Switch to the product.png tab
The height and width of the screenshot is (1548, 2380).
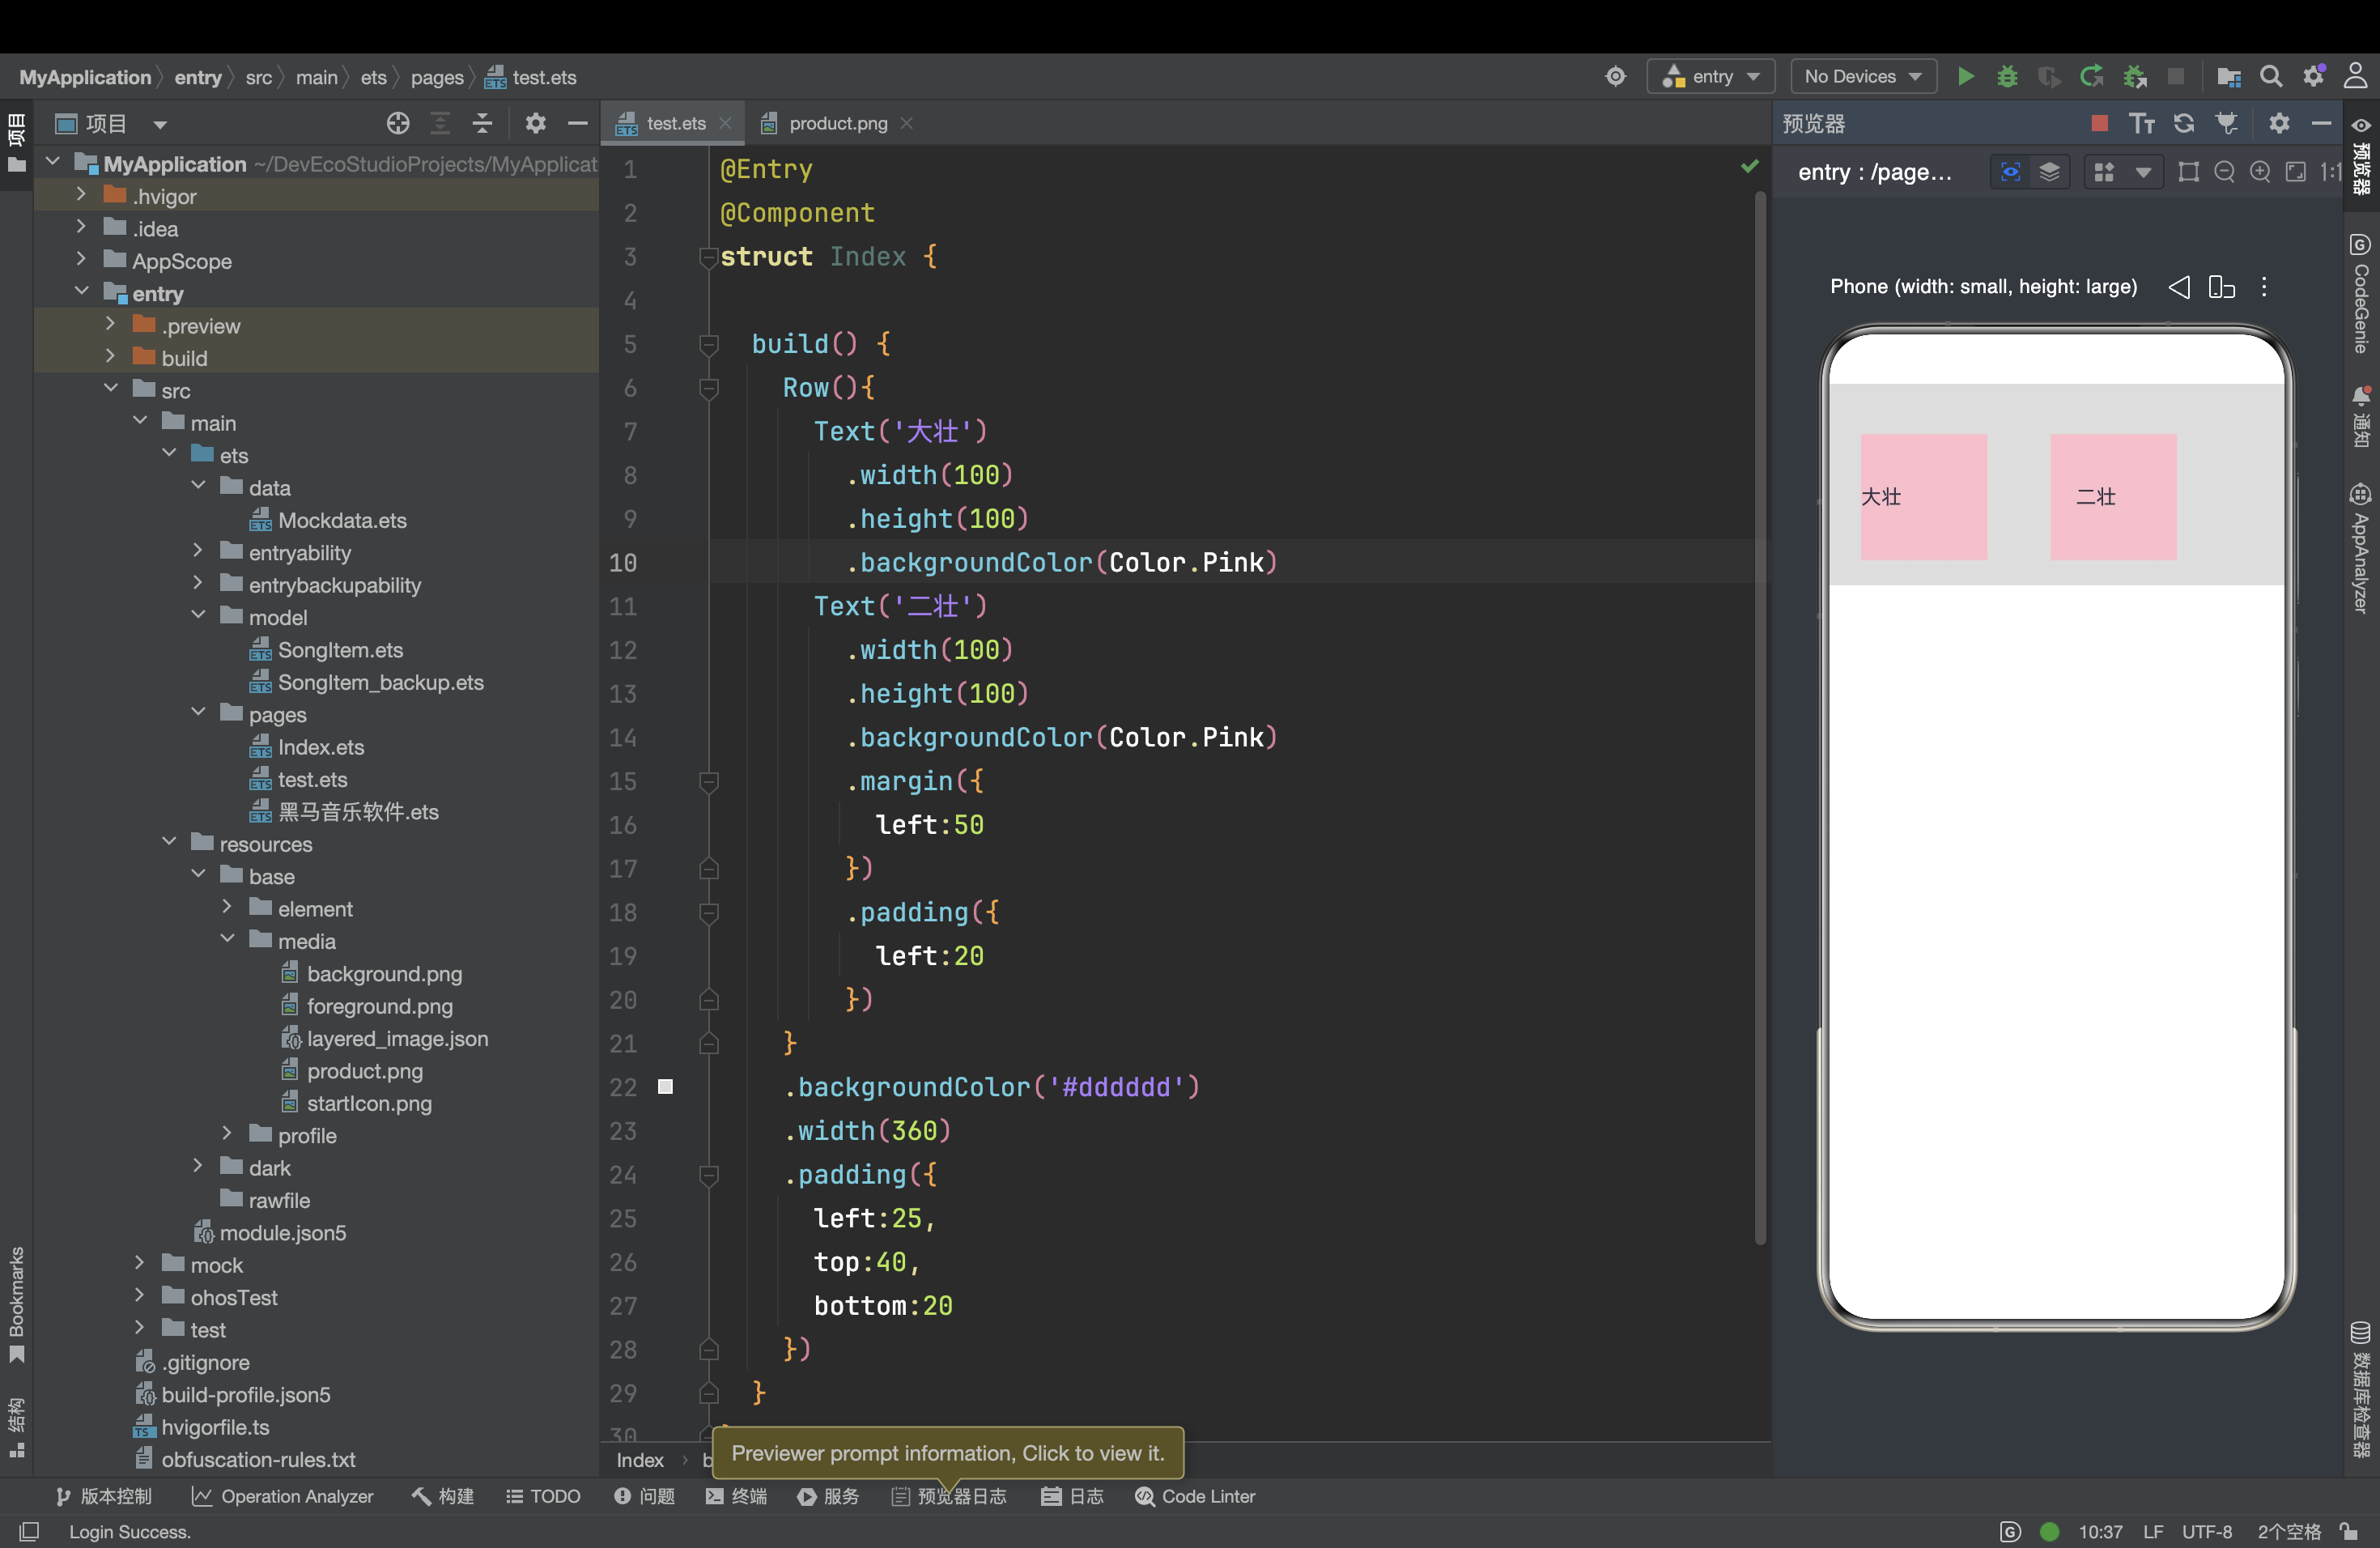tap(837, 123)
